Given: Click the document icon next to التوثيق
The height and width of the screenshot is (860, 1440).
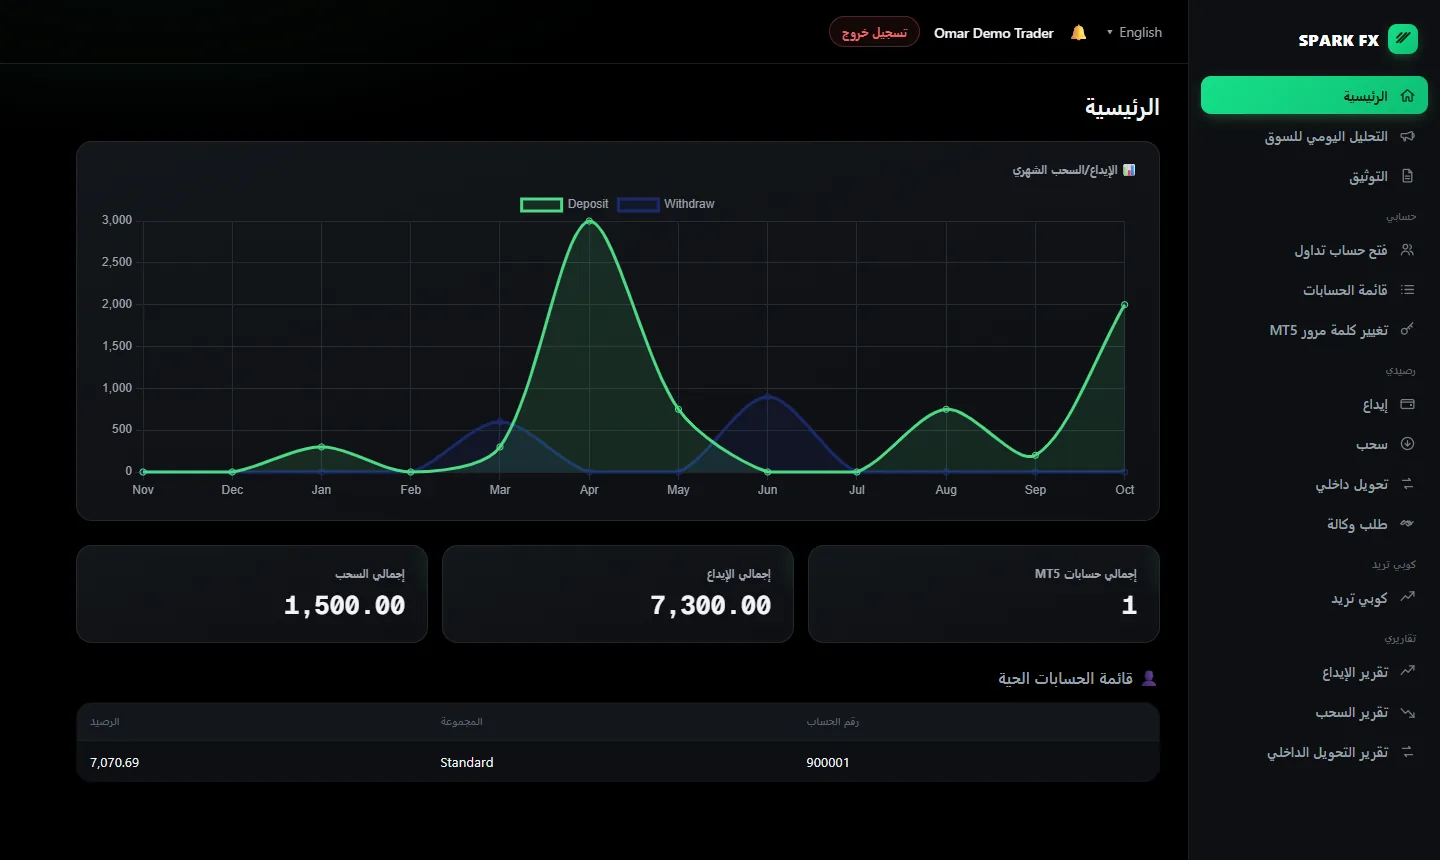Looking at the screenshot, I should [1408, 176].
